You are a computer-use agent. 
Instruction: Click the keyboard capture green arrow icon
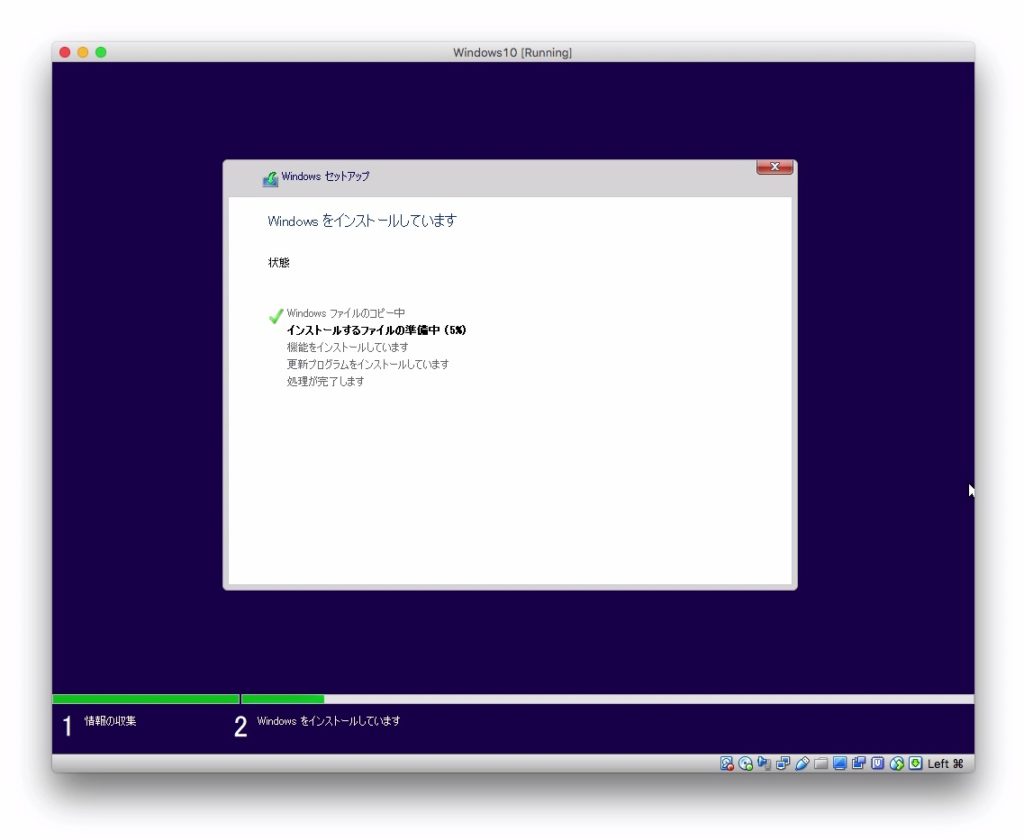tap(916, 763)
